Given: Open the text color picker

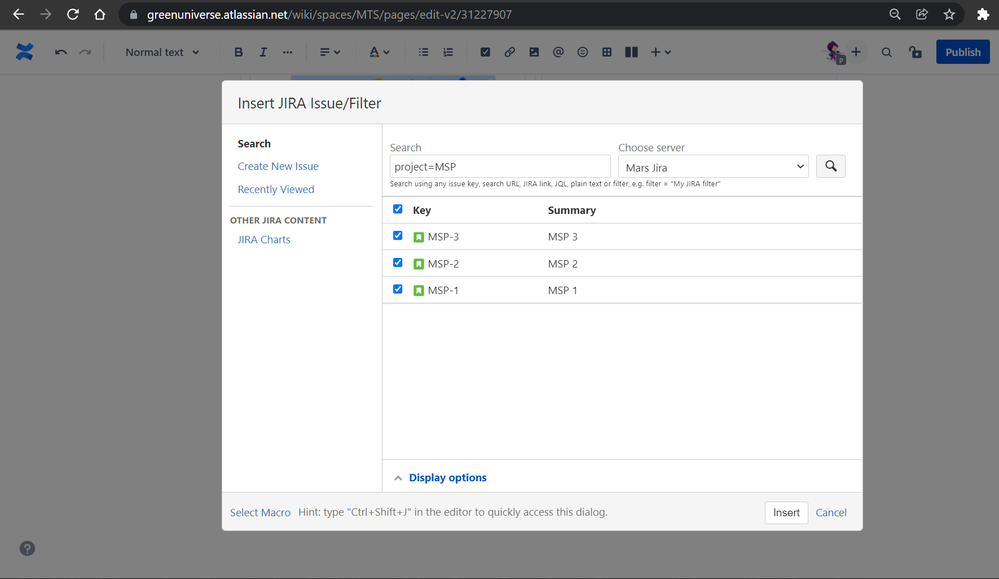Looking at the screenshot, I should [378, 52].
